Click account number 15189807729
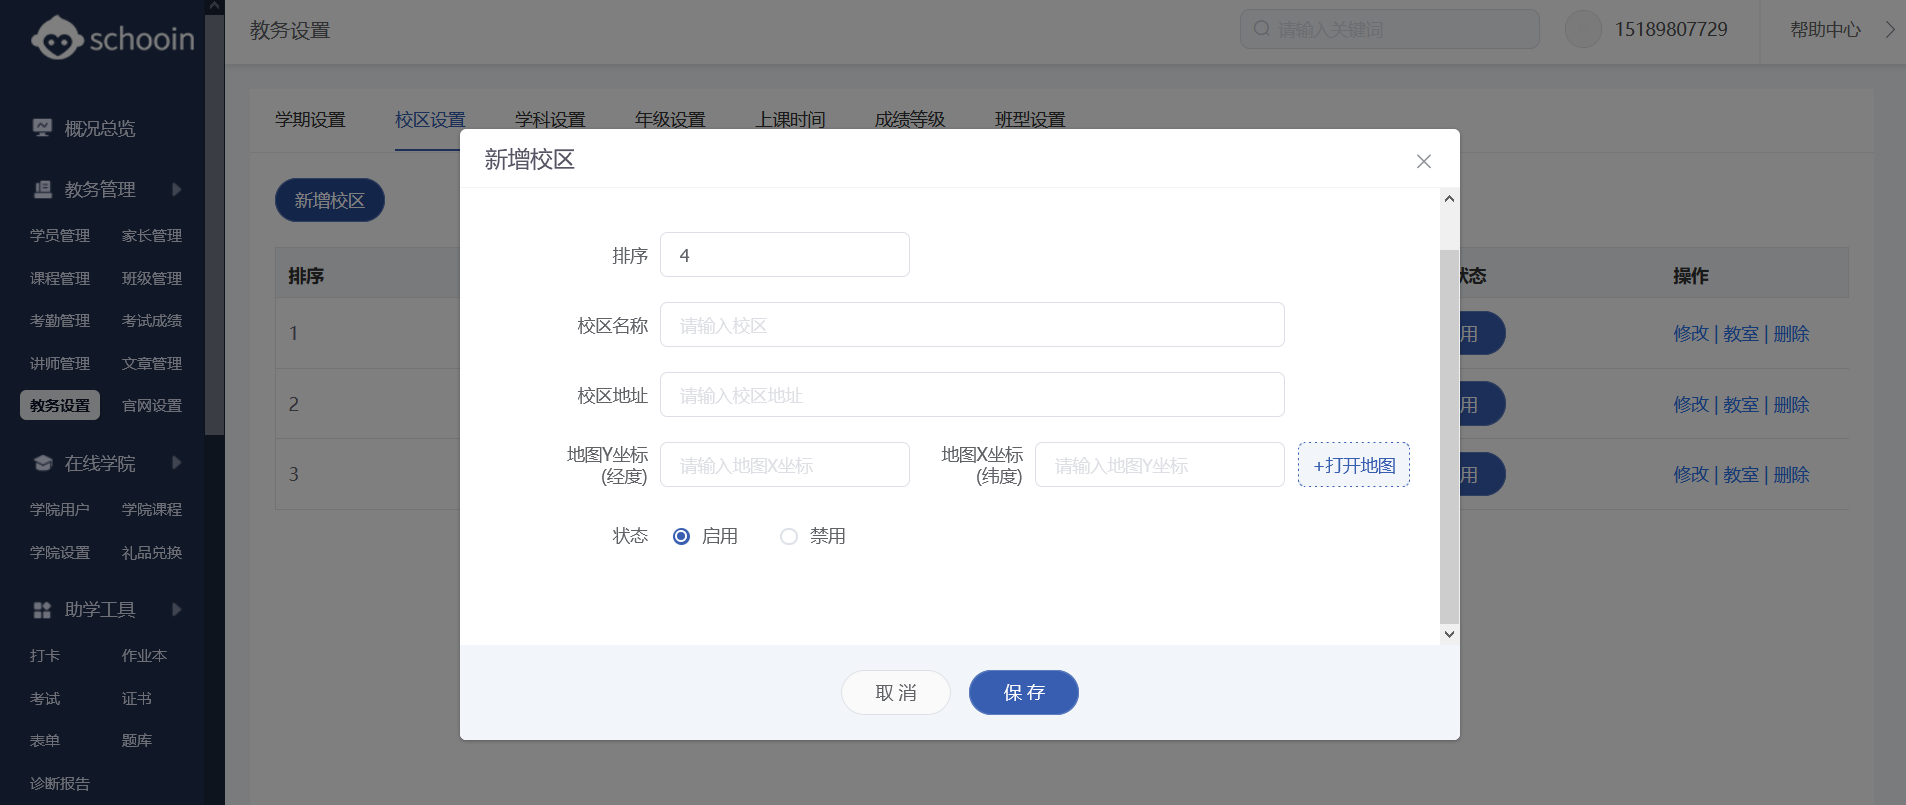Screen dimensions: 1906x805 pyautogui.click(x=1671, y=30)
